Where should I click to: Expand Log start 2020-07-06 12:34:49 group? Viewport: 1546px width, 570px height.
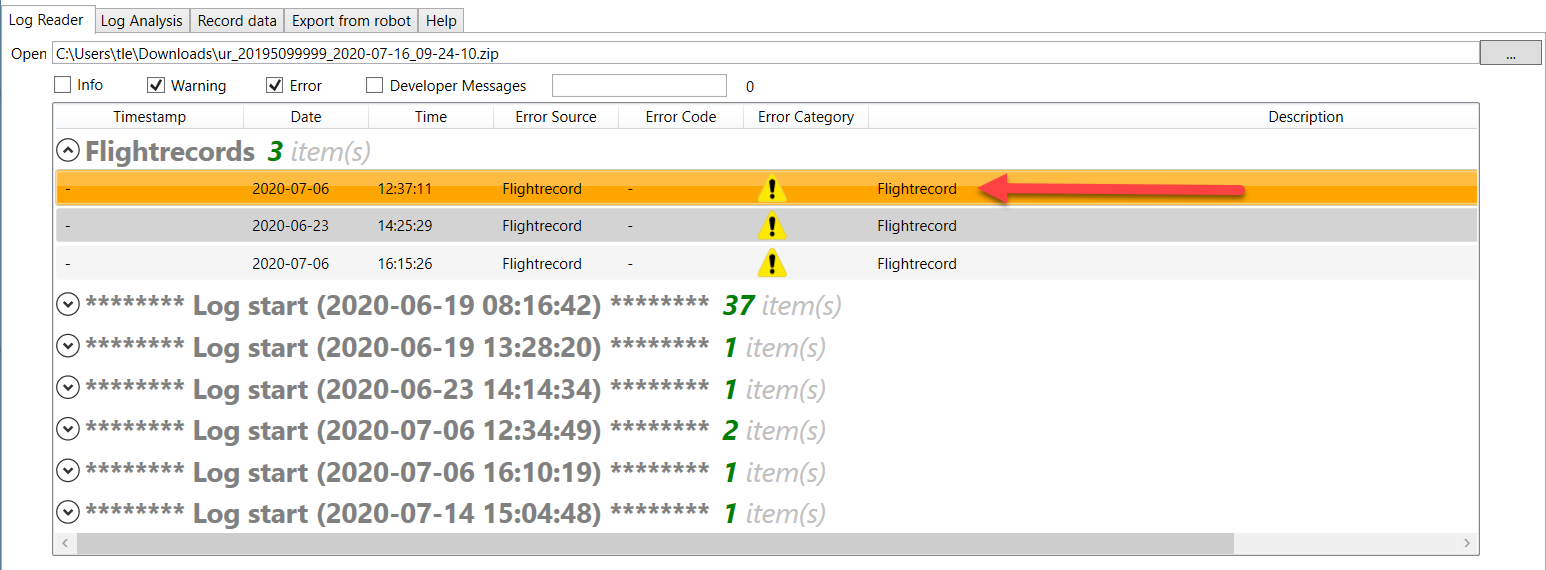pos(68,430)
